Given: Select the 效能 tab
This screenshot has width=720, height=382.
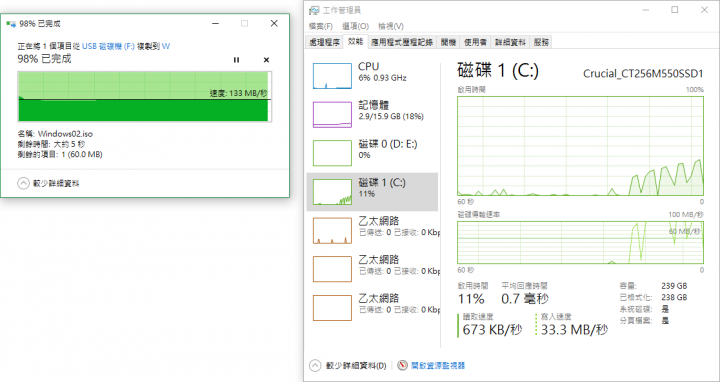Looking at the screenshot, I should [355, 42].
